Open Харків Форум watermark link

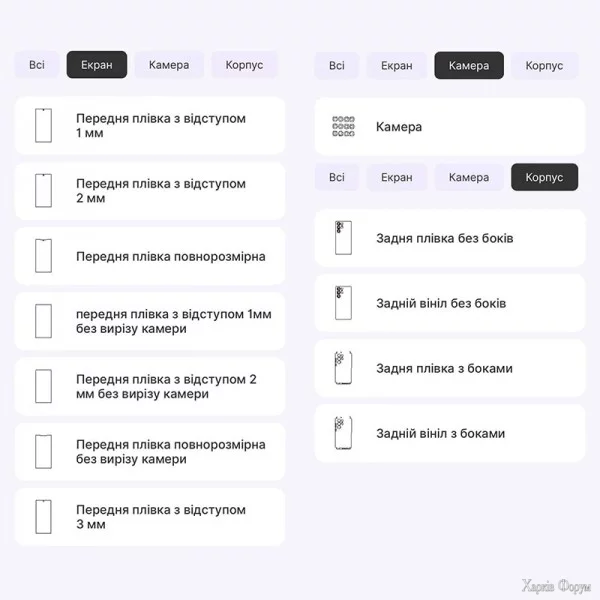click(557, 586)
